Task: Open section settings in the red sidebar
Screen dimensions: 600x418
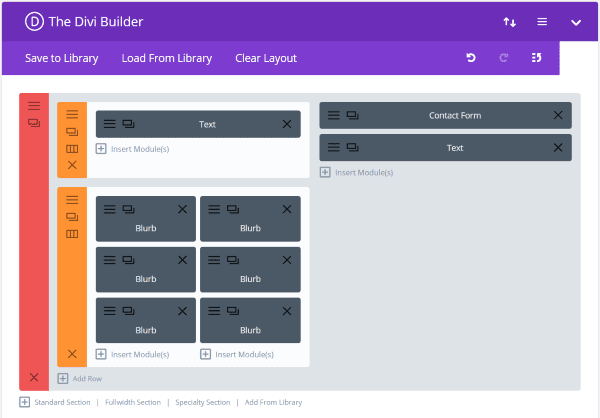Action: click(x=34, y=106)
